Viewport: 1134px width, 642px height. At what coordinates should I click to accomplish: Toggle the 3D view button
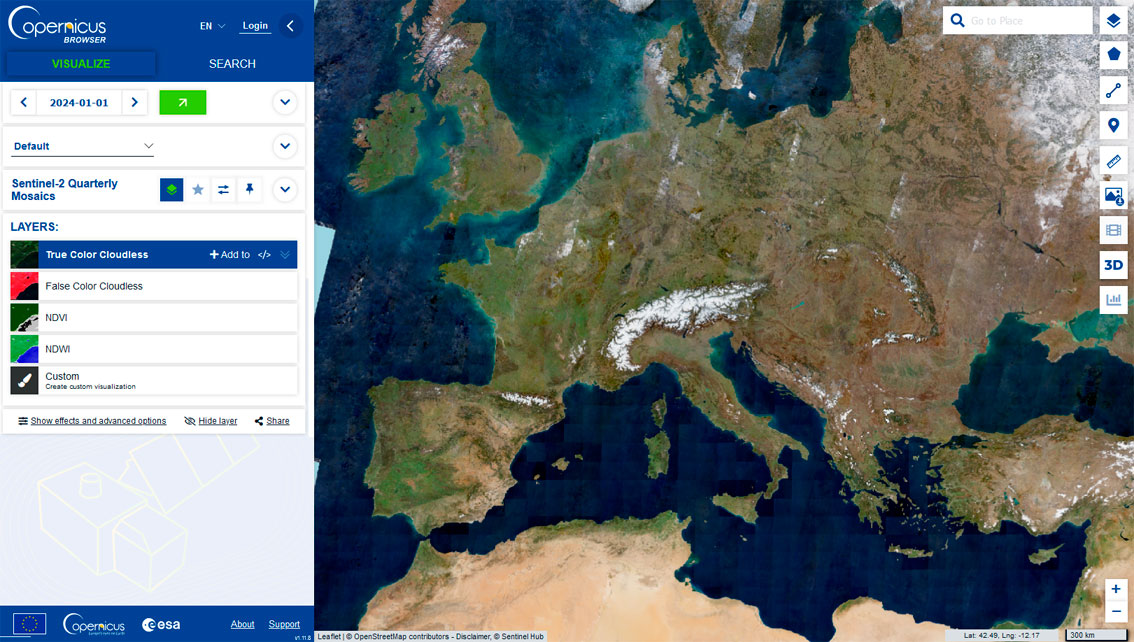pos(1114,265)
